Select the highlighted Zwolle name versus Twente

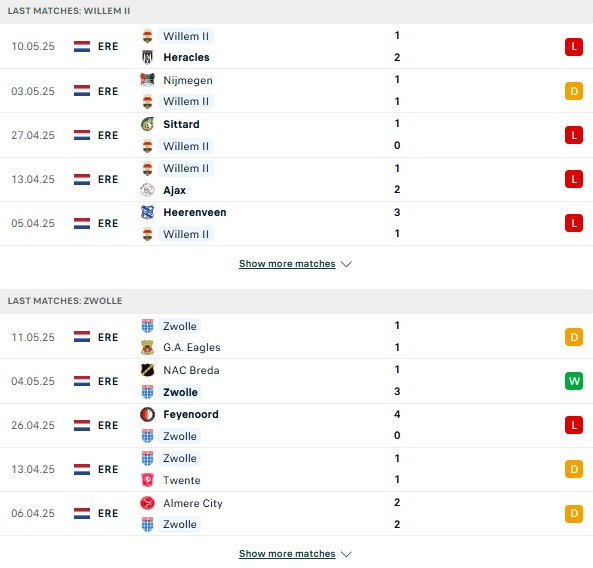[x=180, y=458]
